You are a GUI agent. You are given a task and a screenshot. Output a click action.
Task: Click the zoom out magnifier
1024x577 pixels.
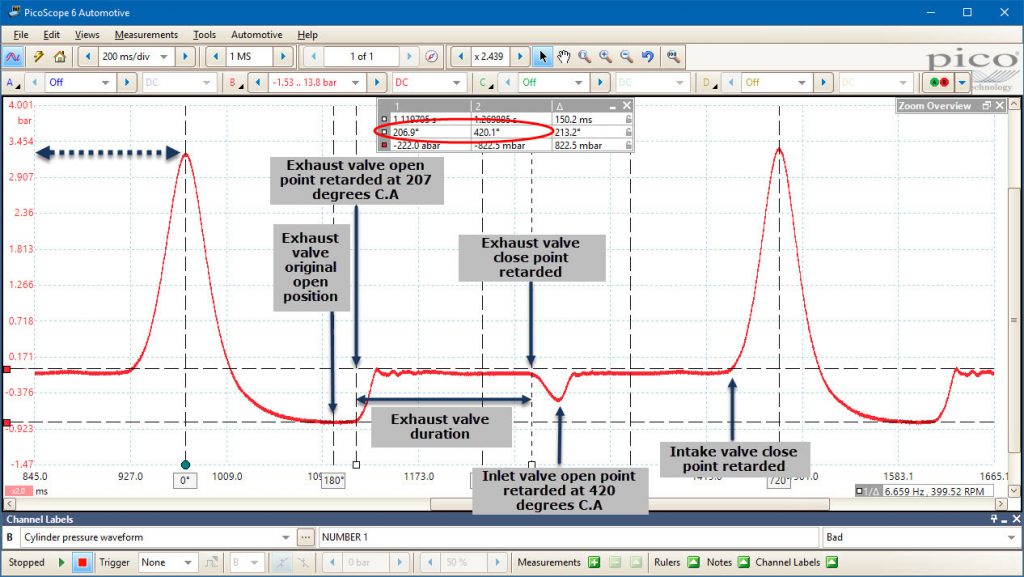(x=626, y=57)
